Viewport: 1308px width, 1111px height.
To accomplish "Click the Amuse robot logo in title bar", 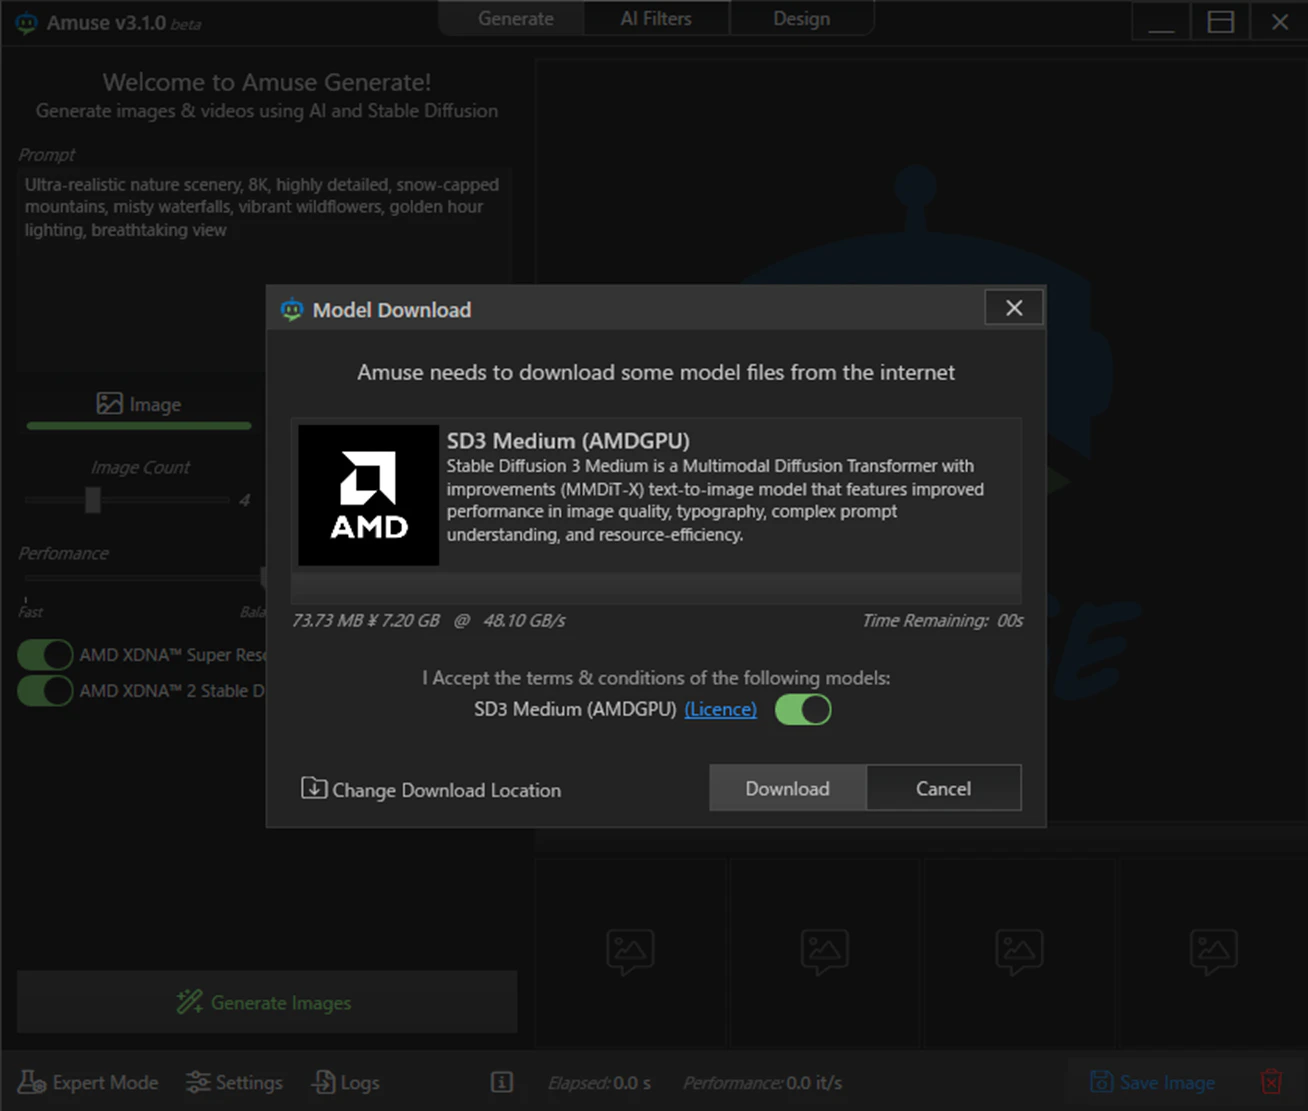I will click(27, 22).
